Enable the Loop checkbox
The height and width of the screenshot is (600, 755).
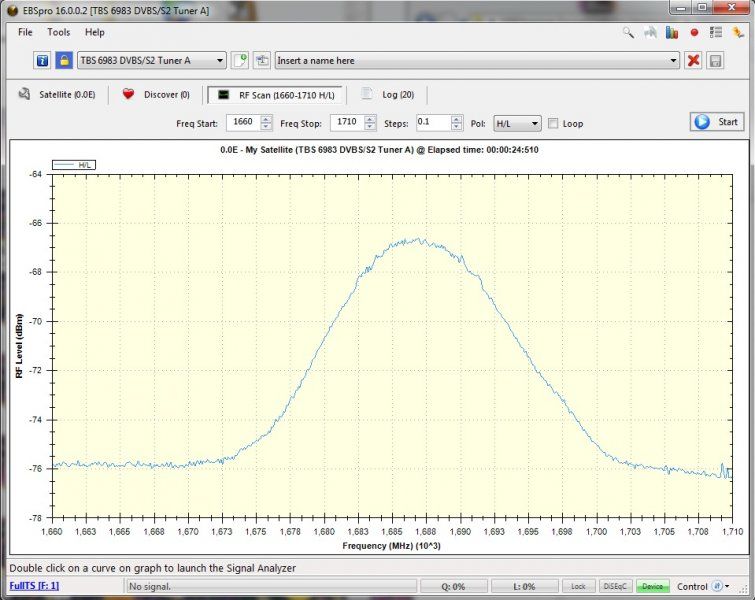(x=554, y=124)
